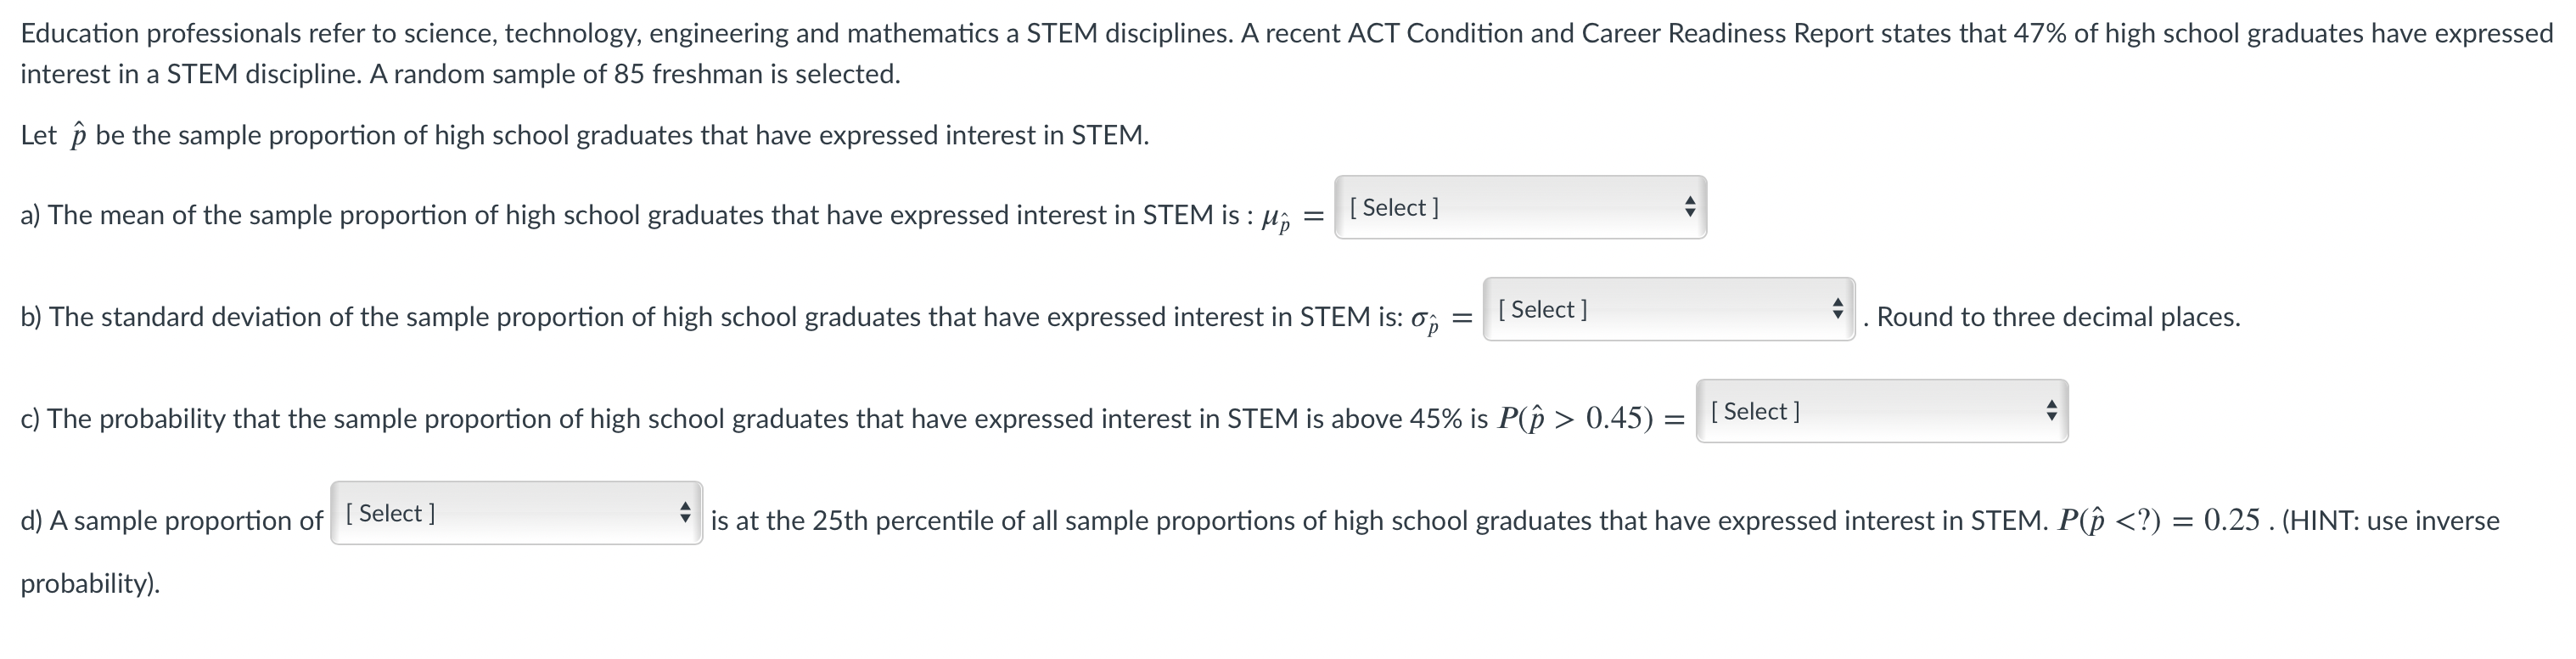This screenshot has width=2576, height=659.
Task: Click the "Round to three decimal places" text
Action: tap(2058, 317)
